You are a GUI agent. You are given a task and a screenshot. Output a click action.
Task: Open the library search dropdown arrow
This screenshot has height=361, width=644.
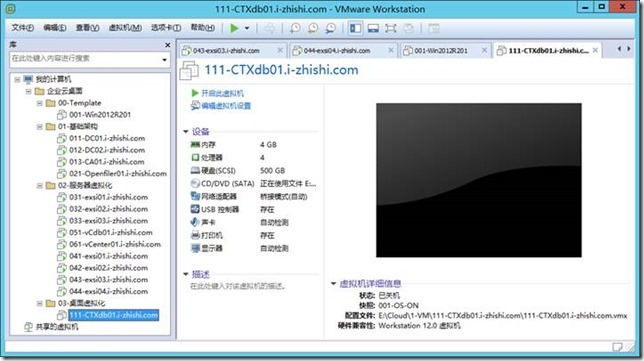click(x=164, y=60)
